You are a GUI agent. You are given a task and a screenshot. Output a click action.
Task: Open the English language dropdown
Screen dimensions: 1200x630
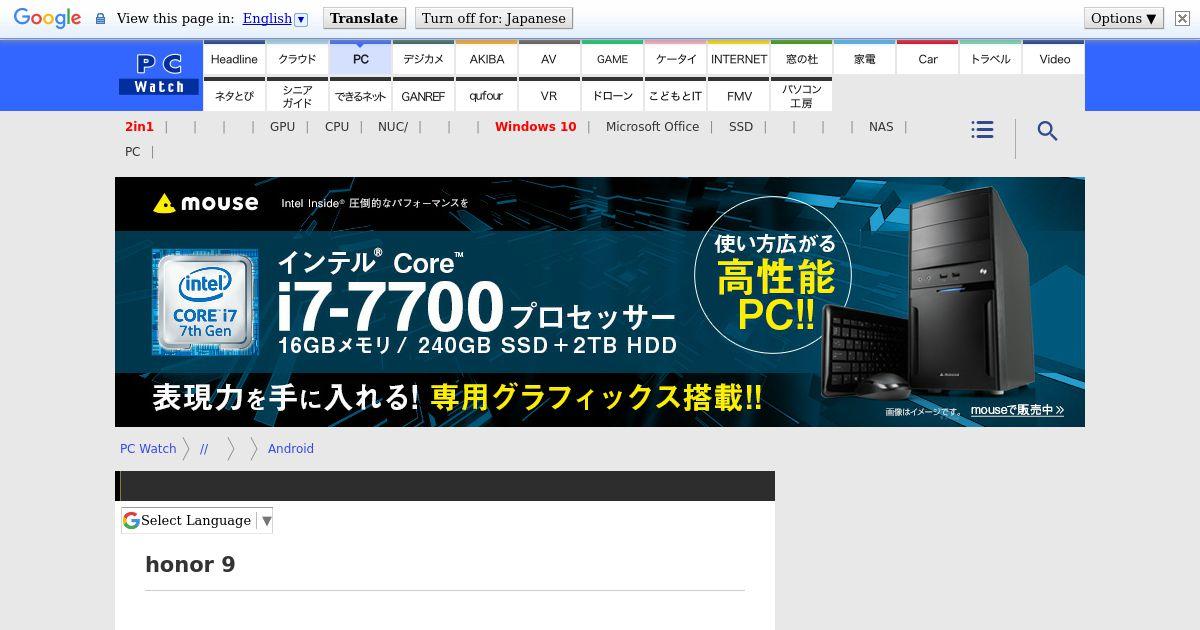coord(275,18)
